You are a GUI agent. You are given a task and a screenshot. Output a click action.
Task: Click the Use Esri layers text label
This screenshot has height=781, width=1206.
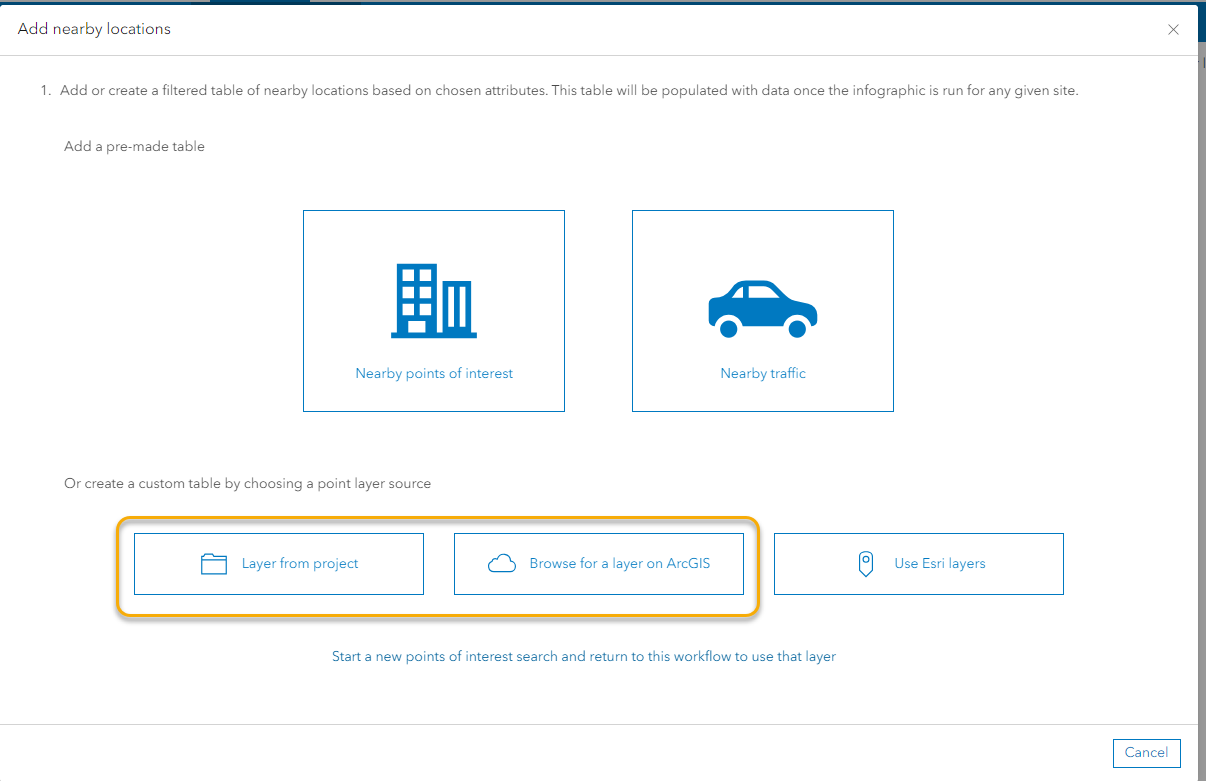pyautogui.click(x=939, y=563)
